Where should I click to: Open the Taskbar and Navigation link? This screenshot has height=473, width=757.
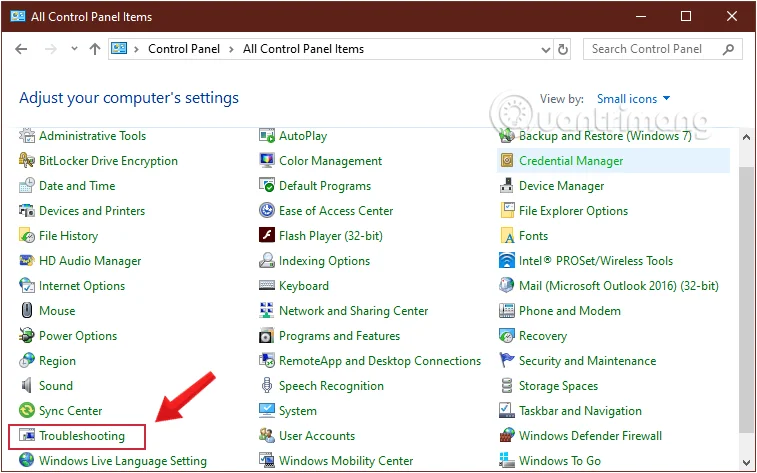pos(580,411)
